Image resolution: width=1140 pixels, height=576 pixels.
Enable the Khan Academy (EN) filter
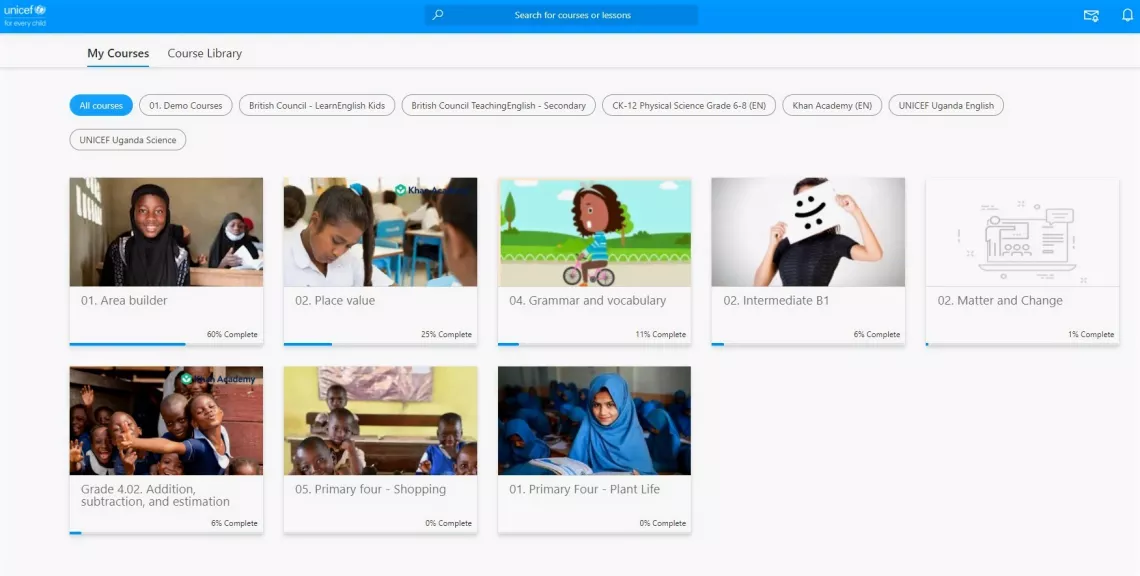click(831, 105)
